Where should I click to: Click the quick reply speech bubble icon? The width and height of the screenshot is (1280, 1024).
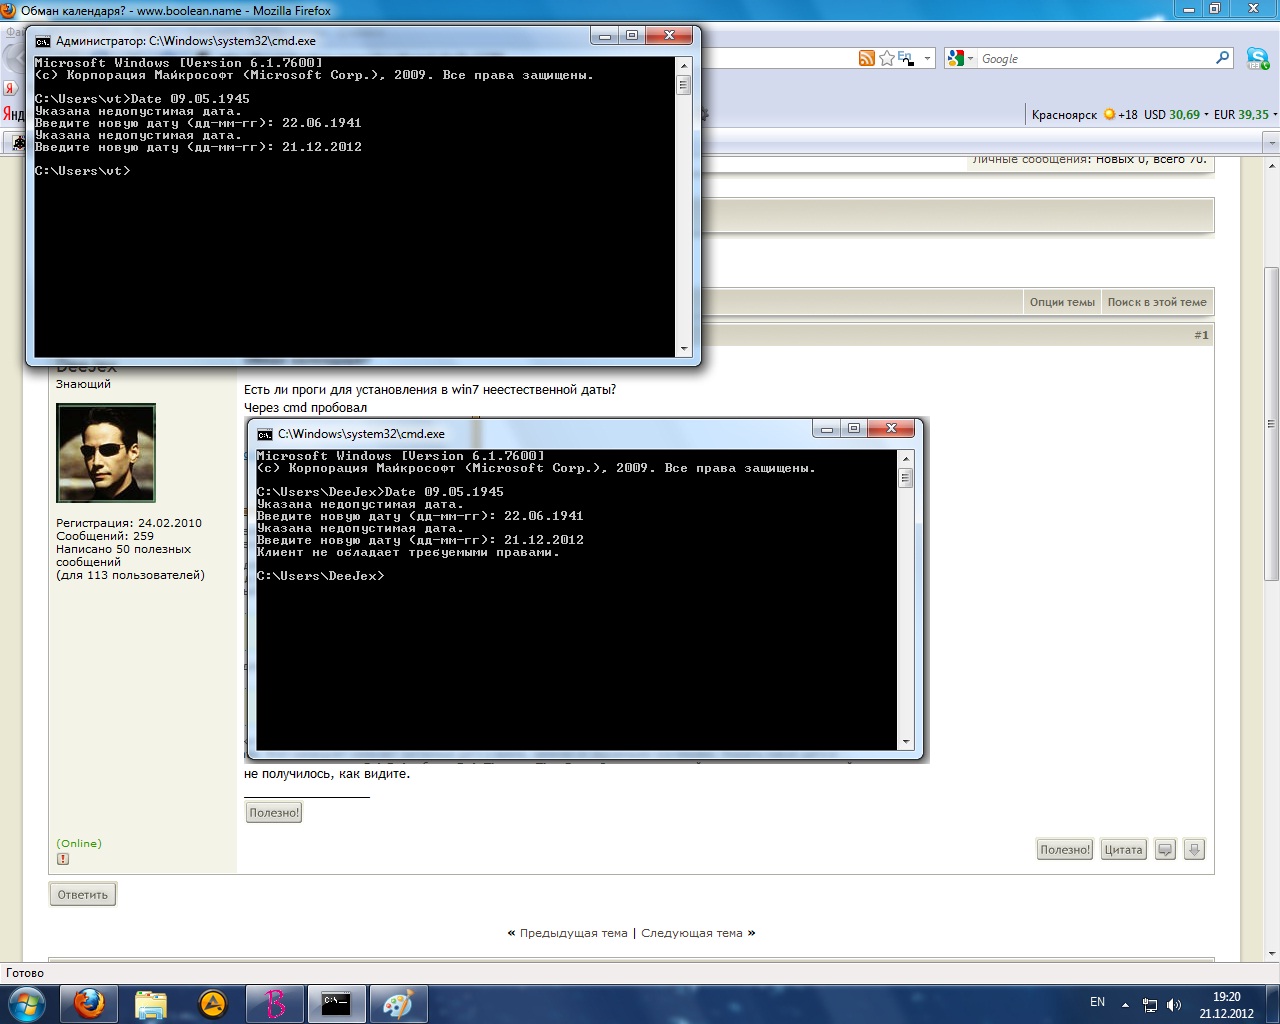pyautogui.click(x=1165, y=850)
